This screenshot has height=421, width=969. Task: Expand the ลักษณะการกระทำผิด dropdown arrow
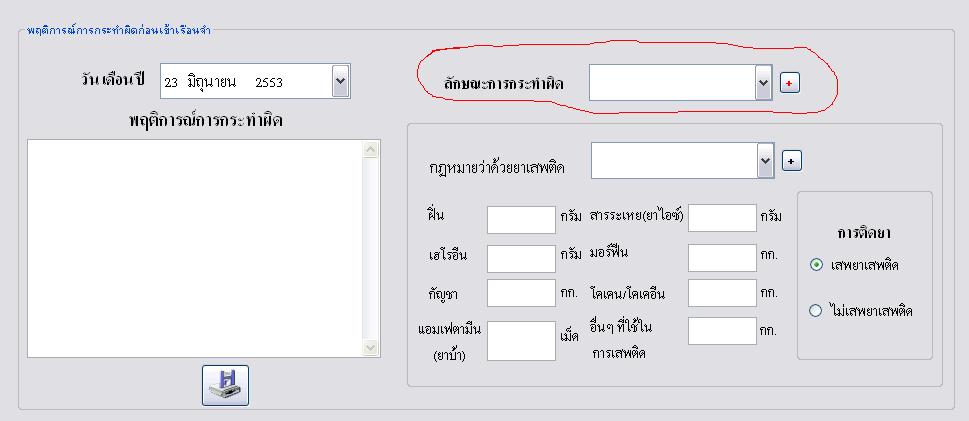(763, 82)
